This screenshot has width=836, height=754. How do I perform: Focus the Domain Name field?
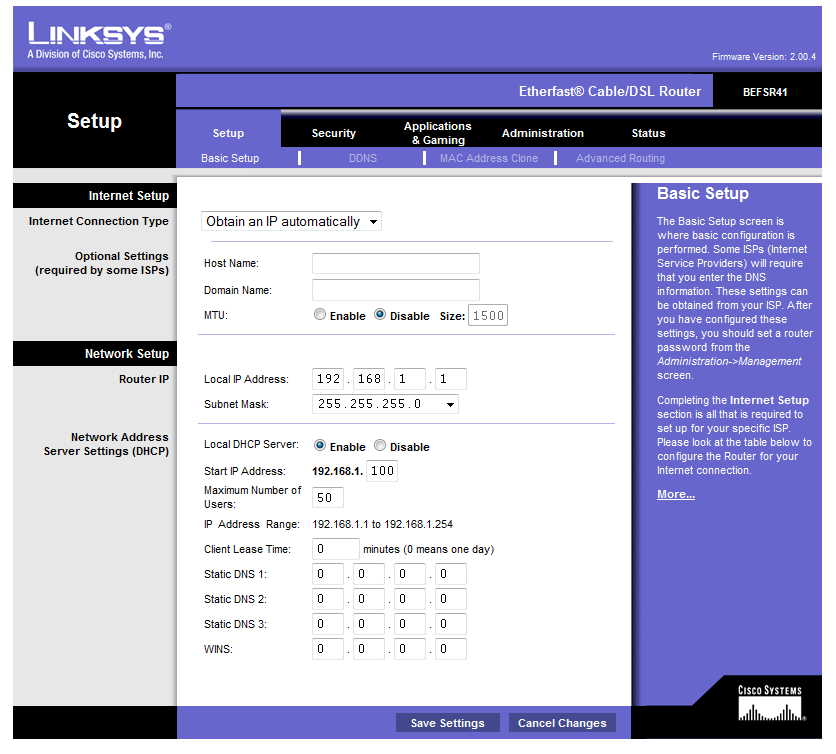pos(396,290)
